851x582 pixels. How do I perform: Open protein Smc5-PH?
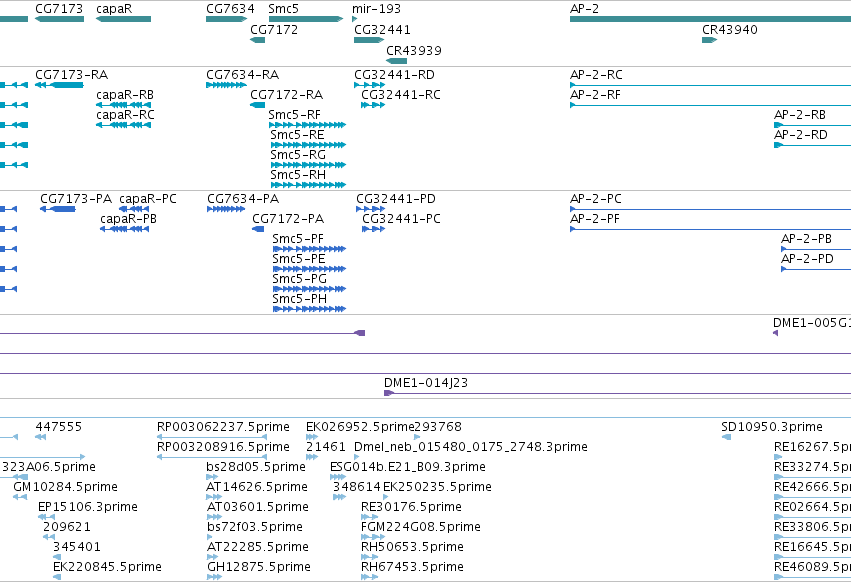click(x=309, y=309)
